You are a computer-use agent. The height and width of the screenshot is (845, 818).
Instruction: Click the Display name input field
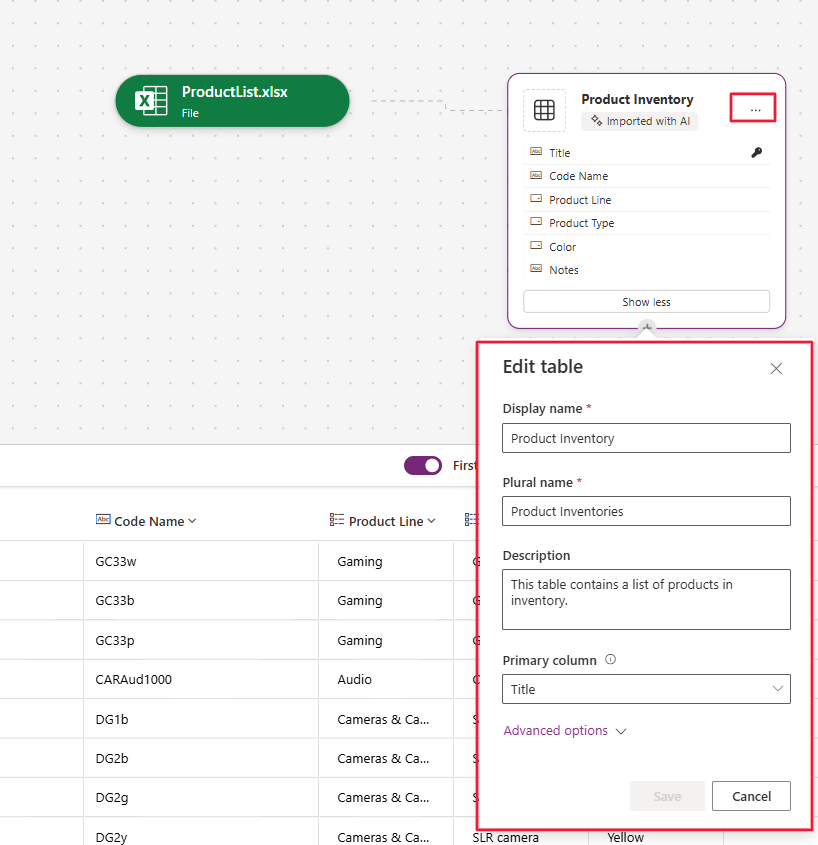click(x=646, y=438)
